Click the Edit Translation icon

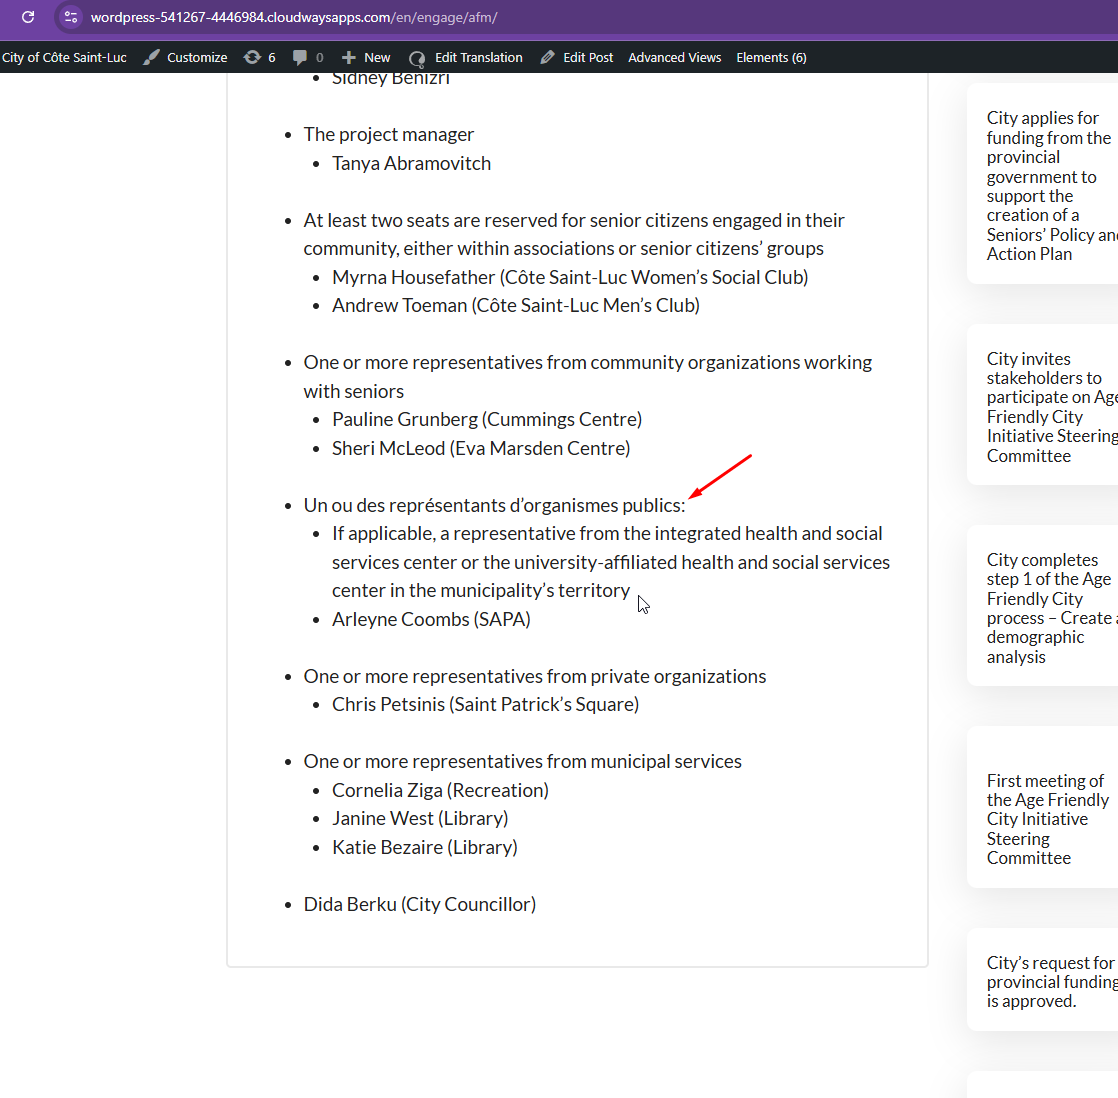[417, 58]
